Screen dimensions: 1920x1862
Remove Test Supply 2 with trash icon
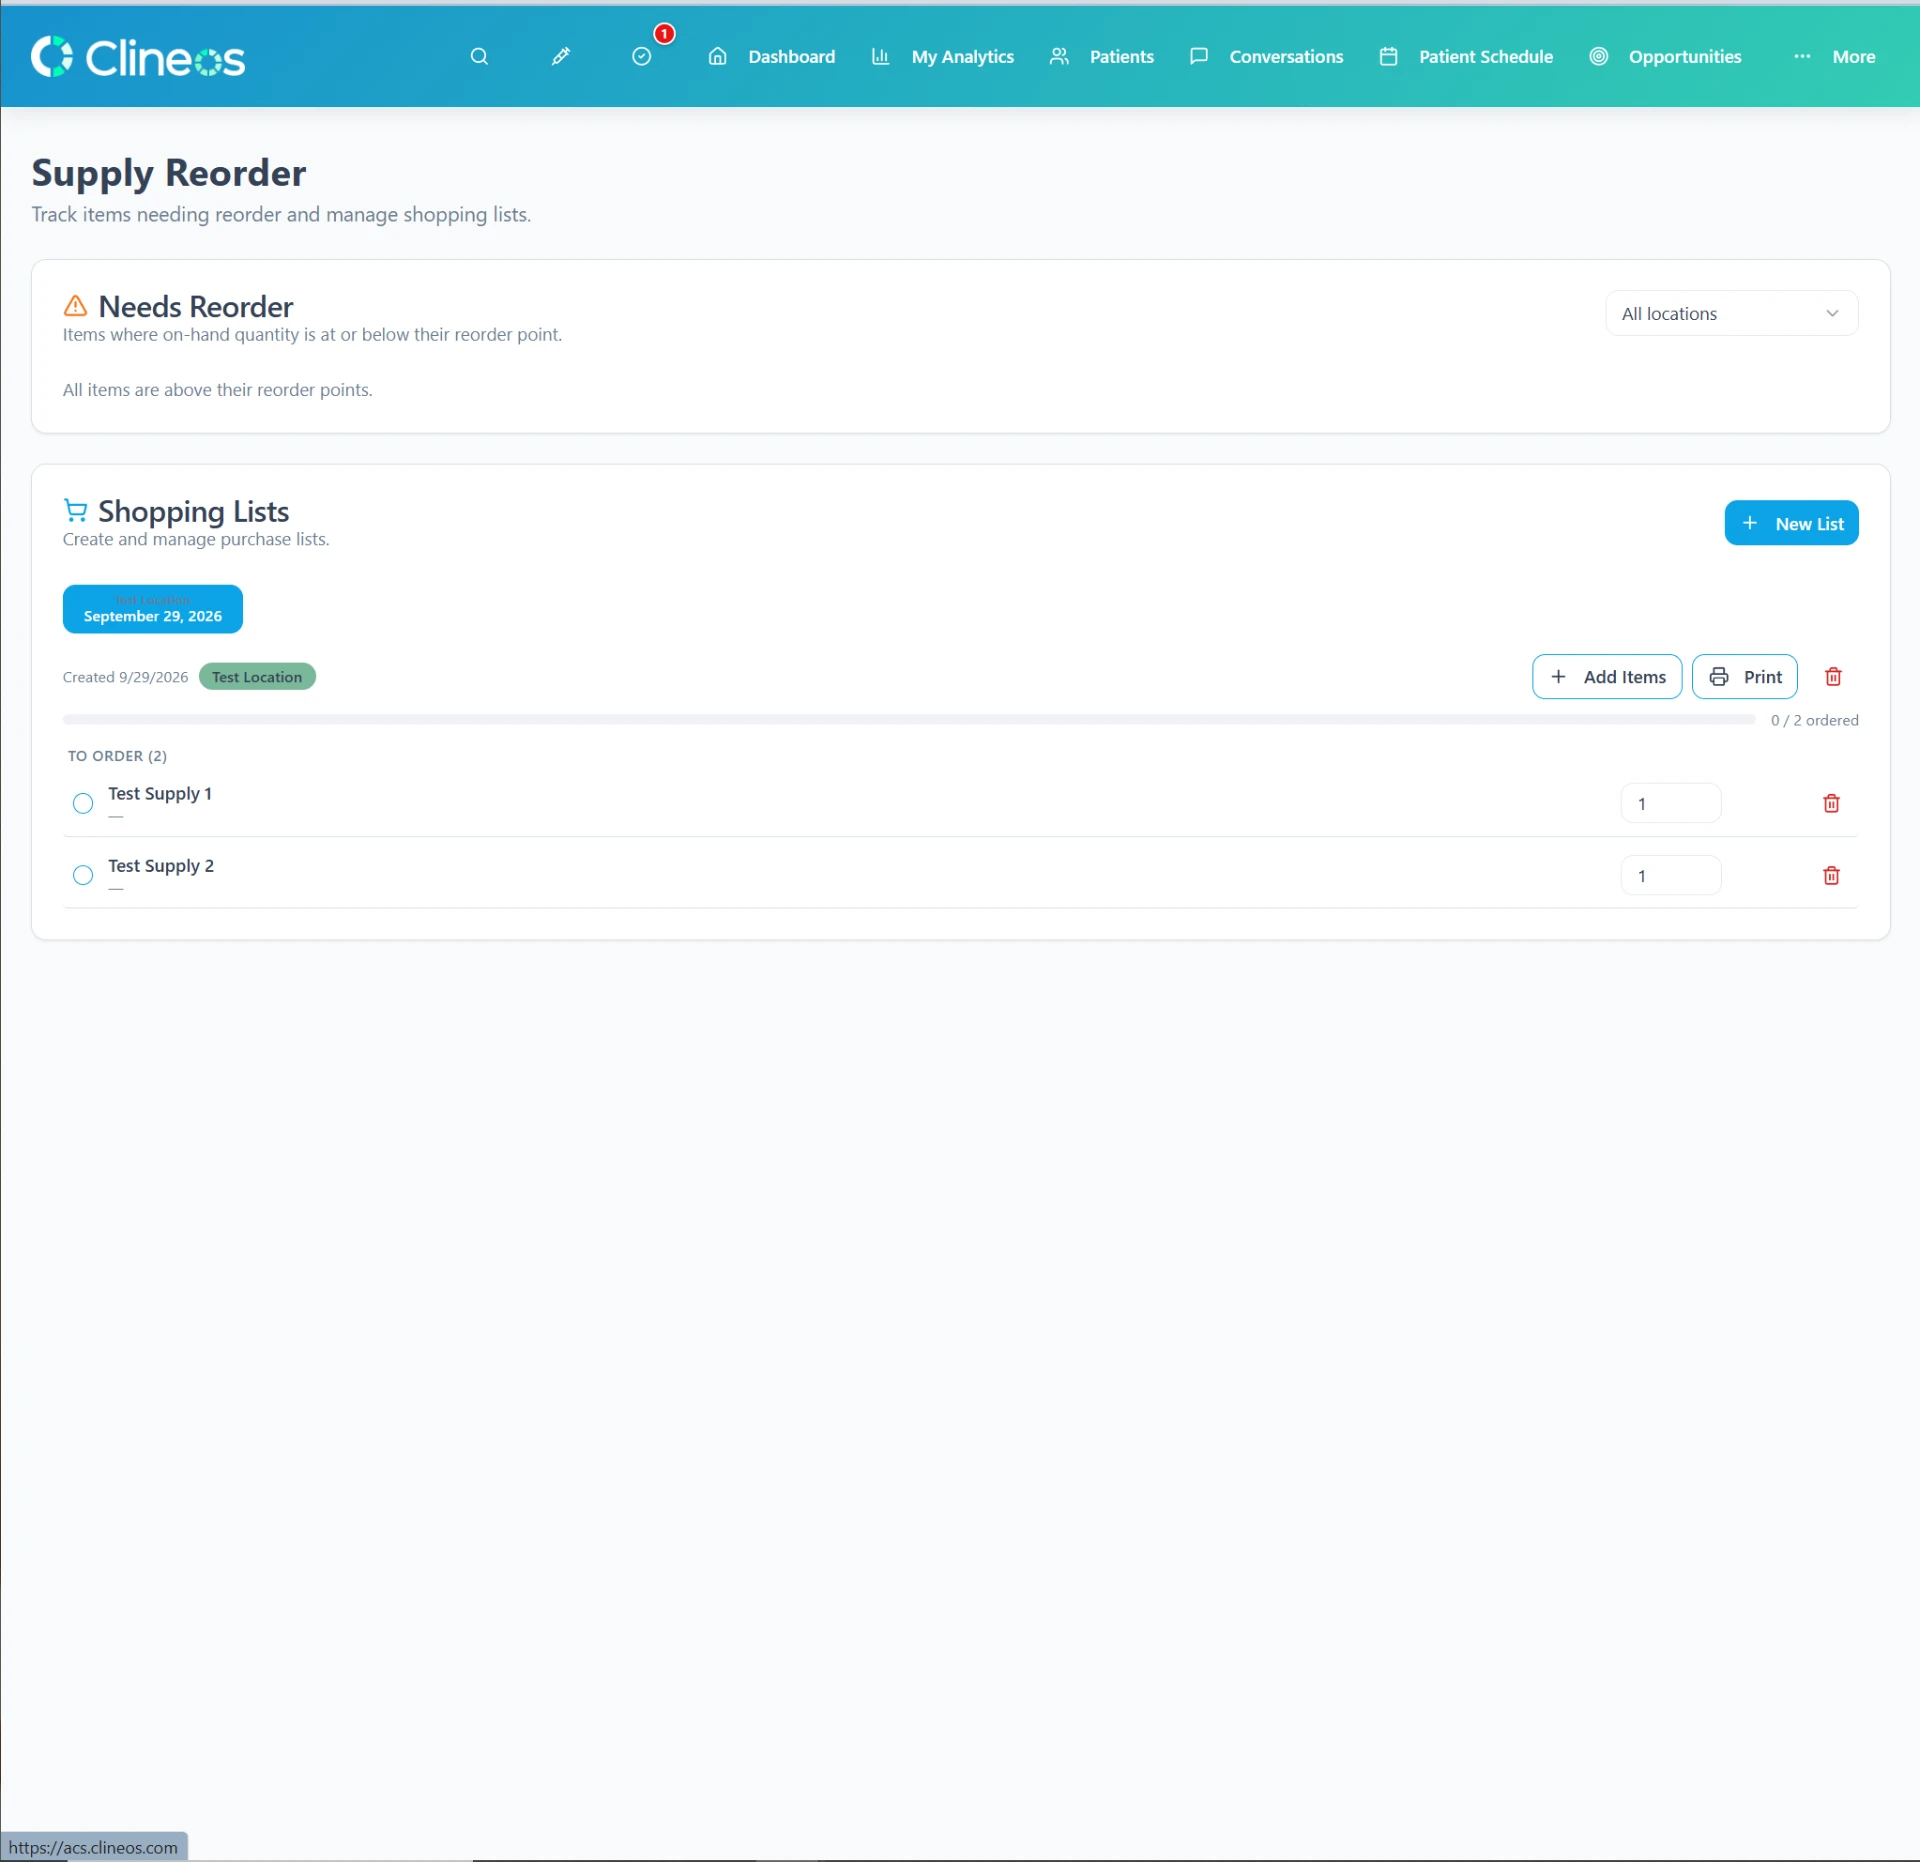pos(1831,875)
